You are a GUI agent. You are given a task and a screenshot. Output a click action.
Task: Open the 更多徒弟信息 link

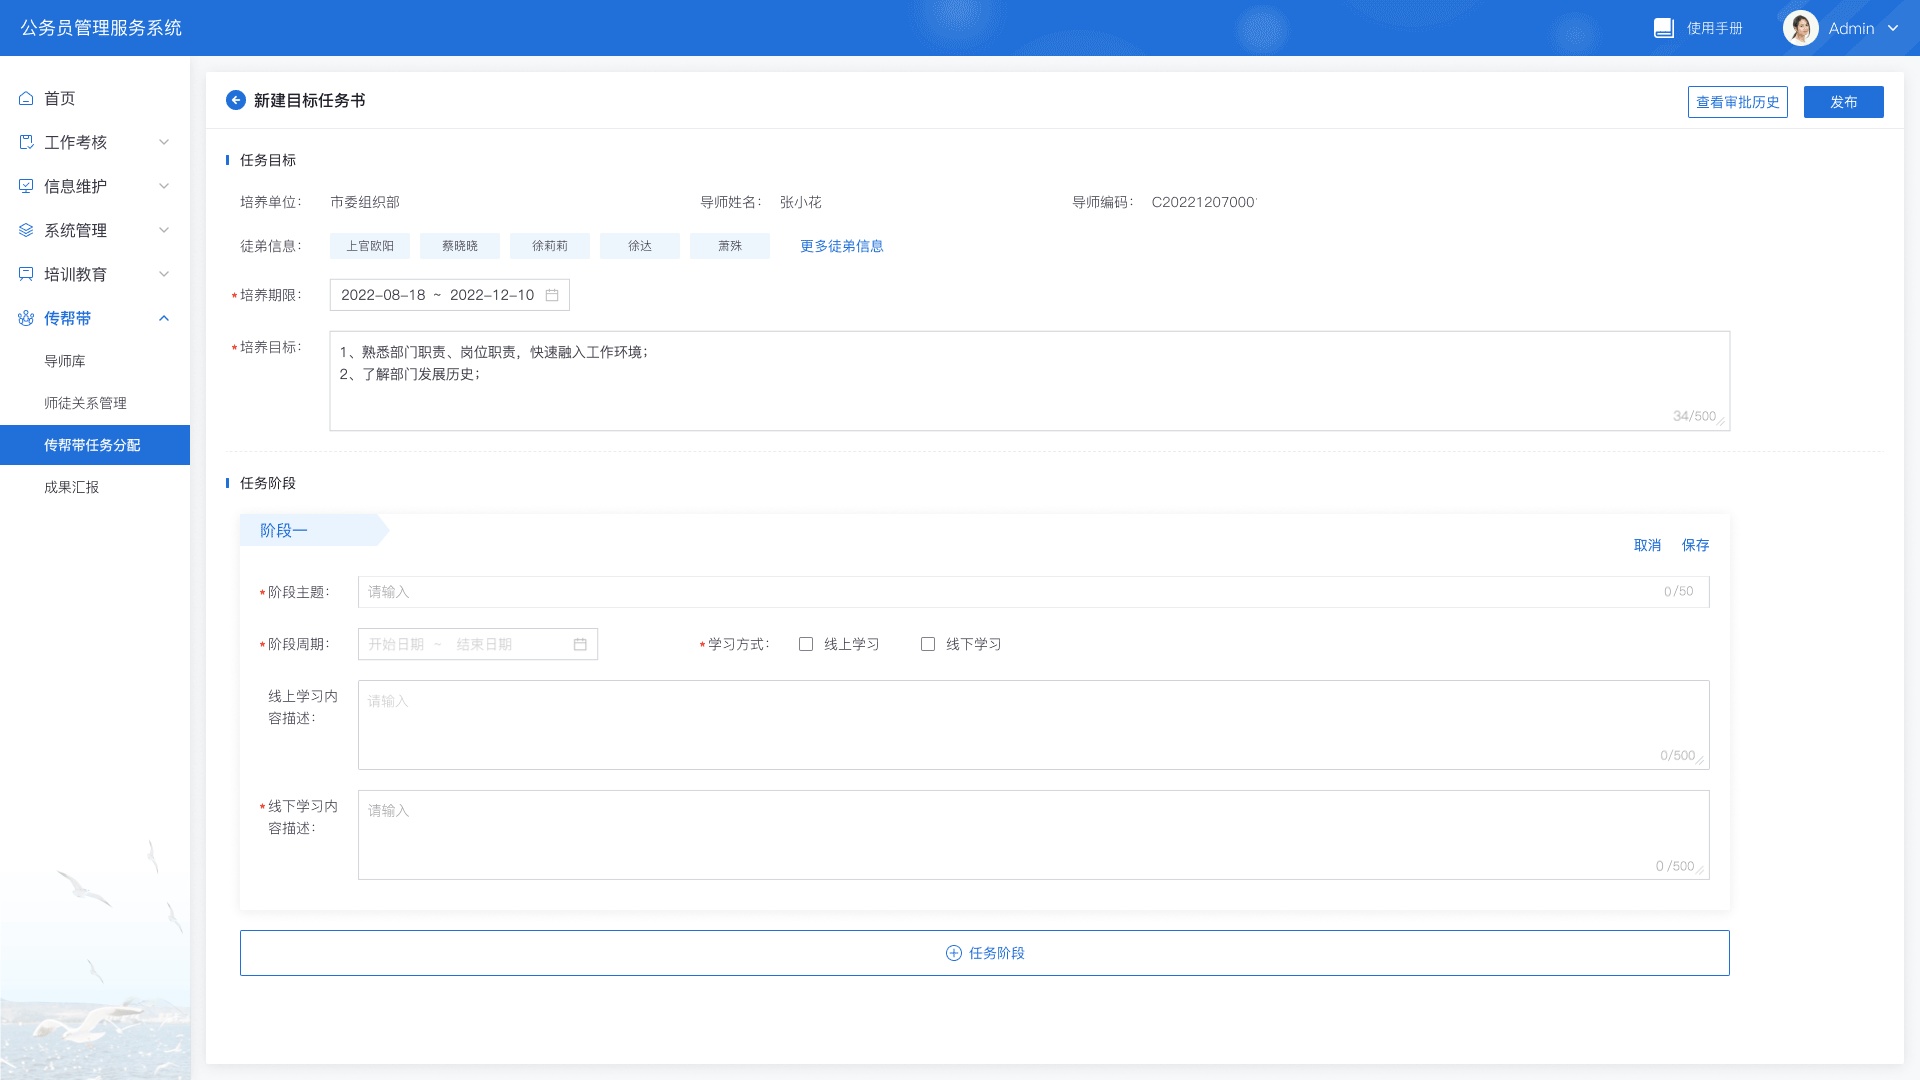(841, 246)
